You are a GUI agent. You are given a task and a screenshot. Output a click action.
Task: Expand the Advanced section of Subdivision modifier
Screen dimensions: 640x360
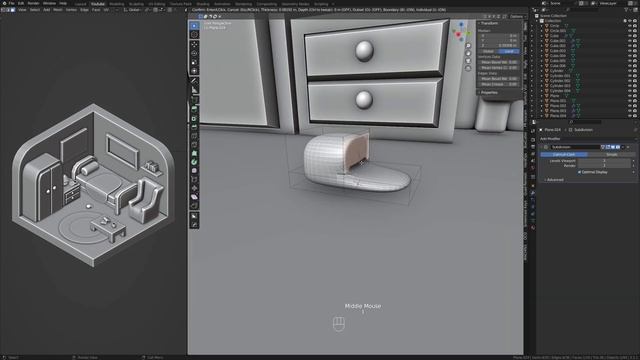point(554,180)
